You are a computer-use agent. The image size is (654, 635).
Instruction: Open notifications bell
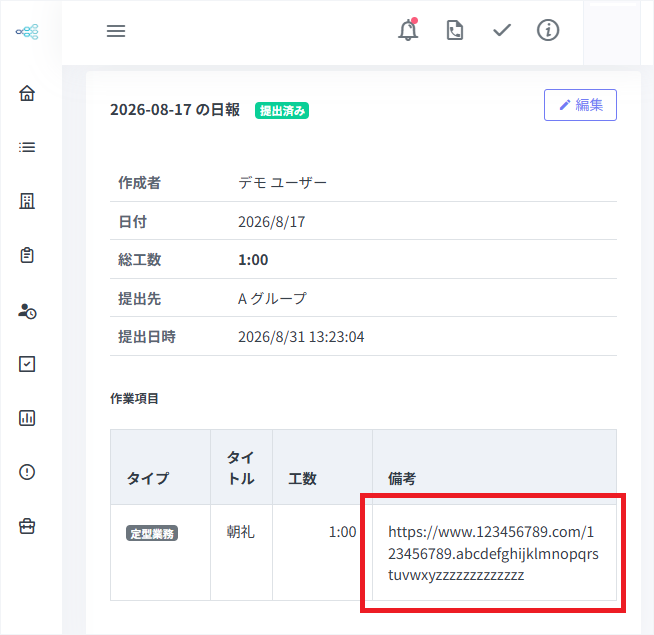point(408,30)
